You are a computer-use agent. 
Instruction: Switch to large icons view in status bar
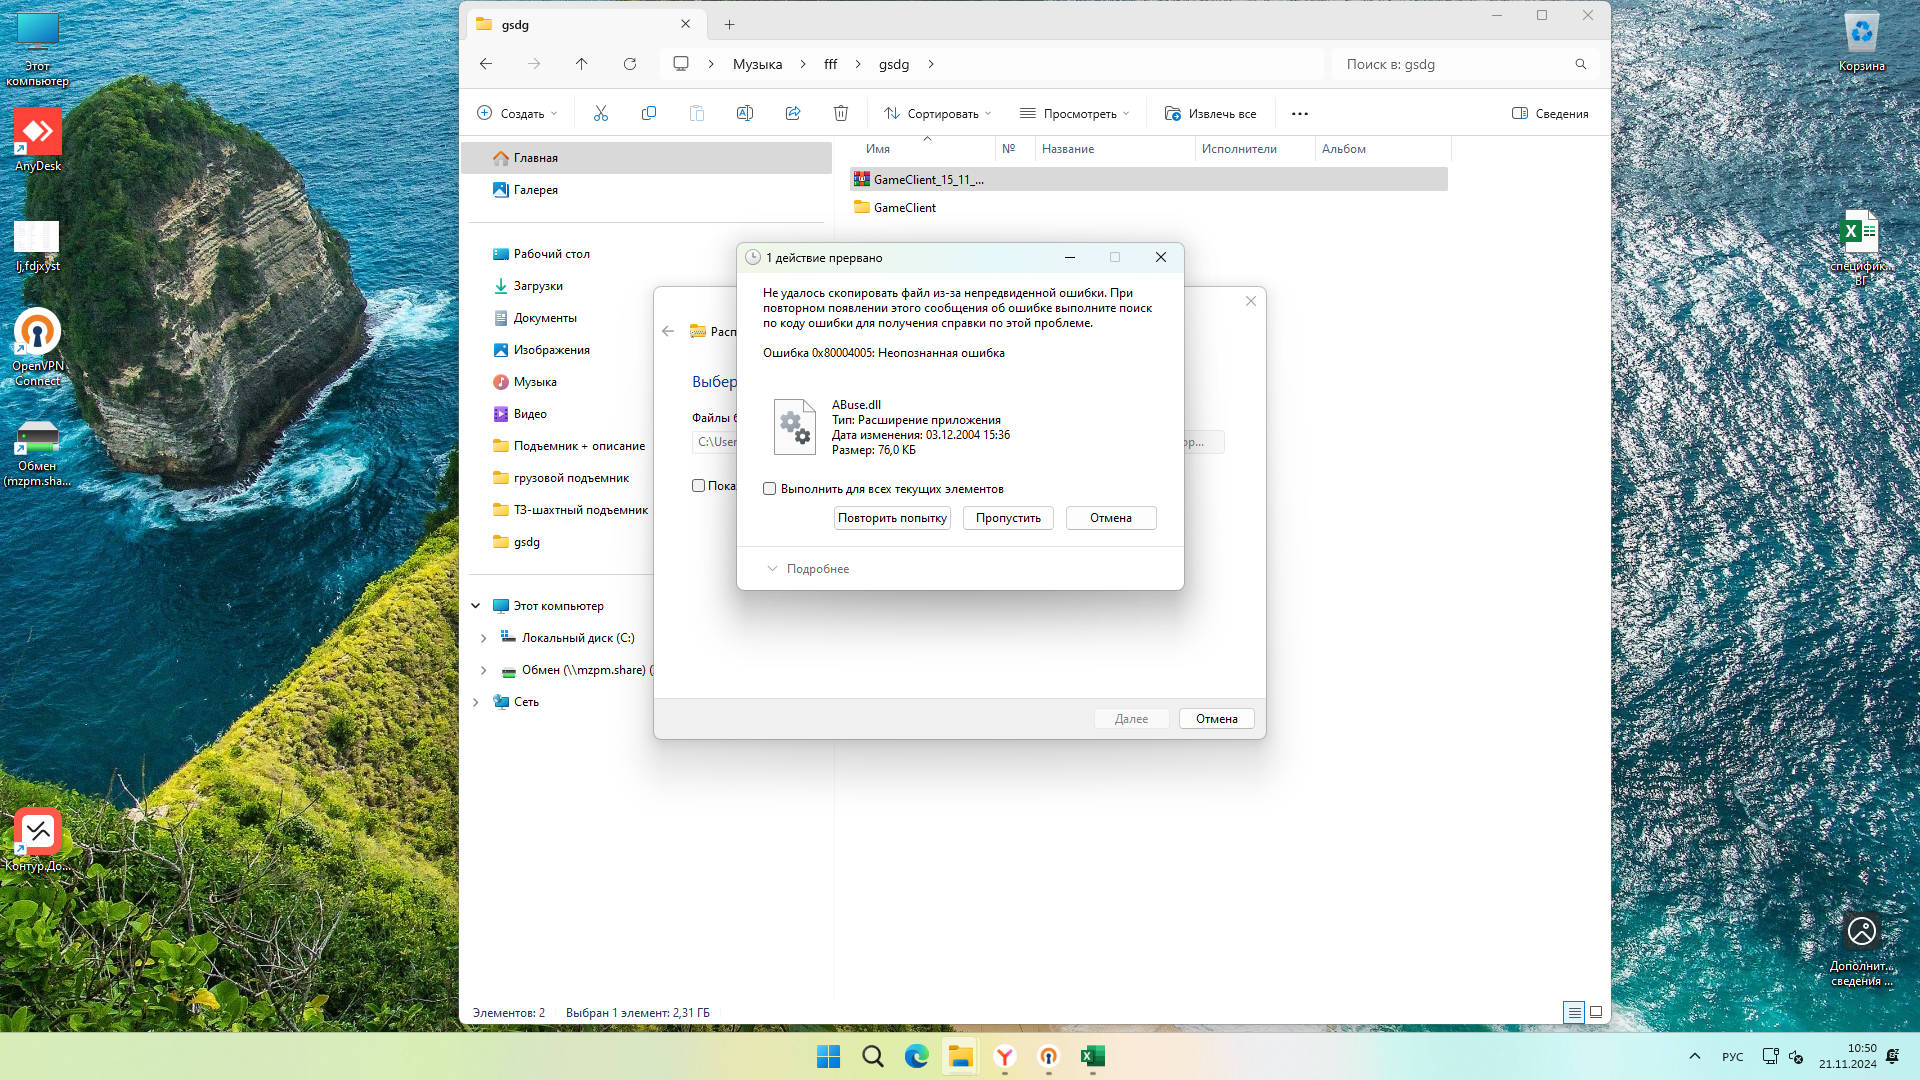(1596, 1012)
